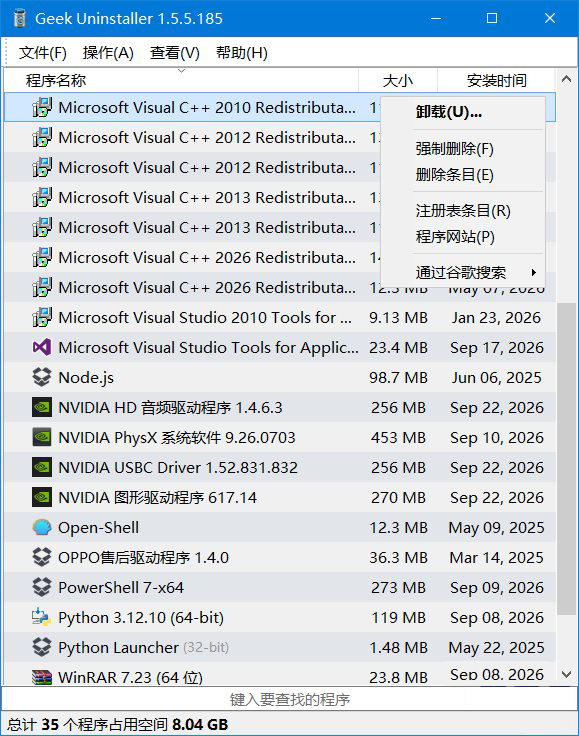Select Python 3.12.10 (64-bit) entry

pos(280,618)
